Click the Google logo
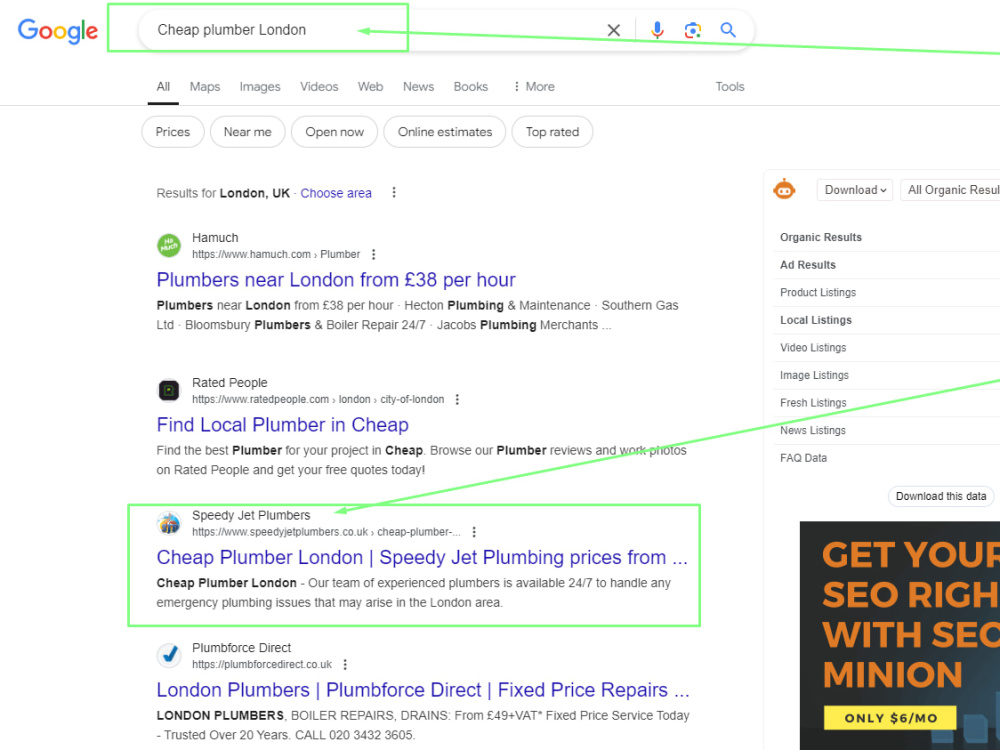The height and width of the screenshot is (750, 1000). click(57, 31)
